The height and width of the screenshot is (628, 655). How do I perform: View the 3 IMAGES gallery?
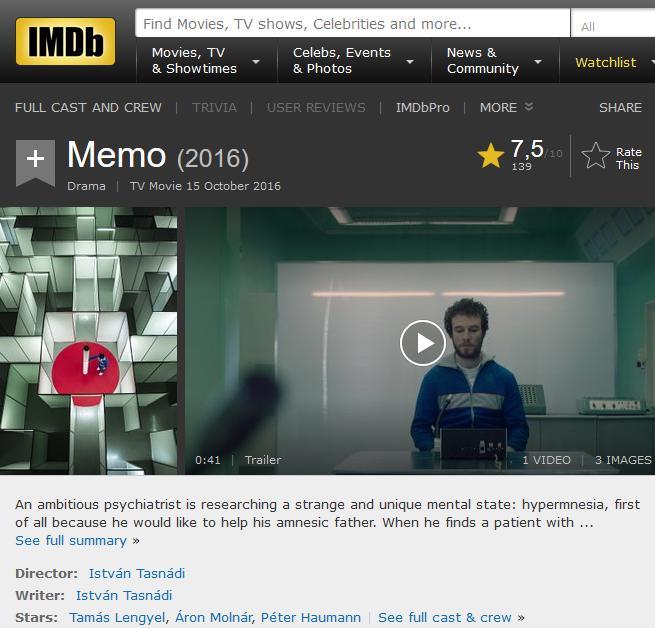[x=623, y=460]
